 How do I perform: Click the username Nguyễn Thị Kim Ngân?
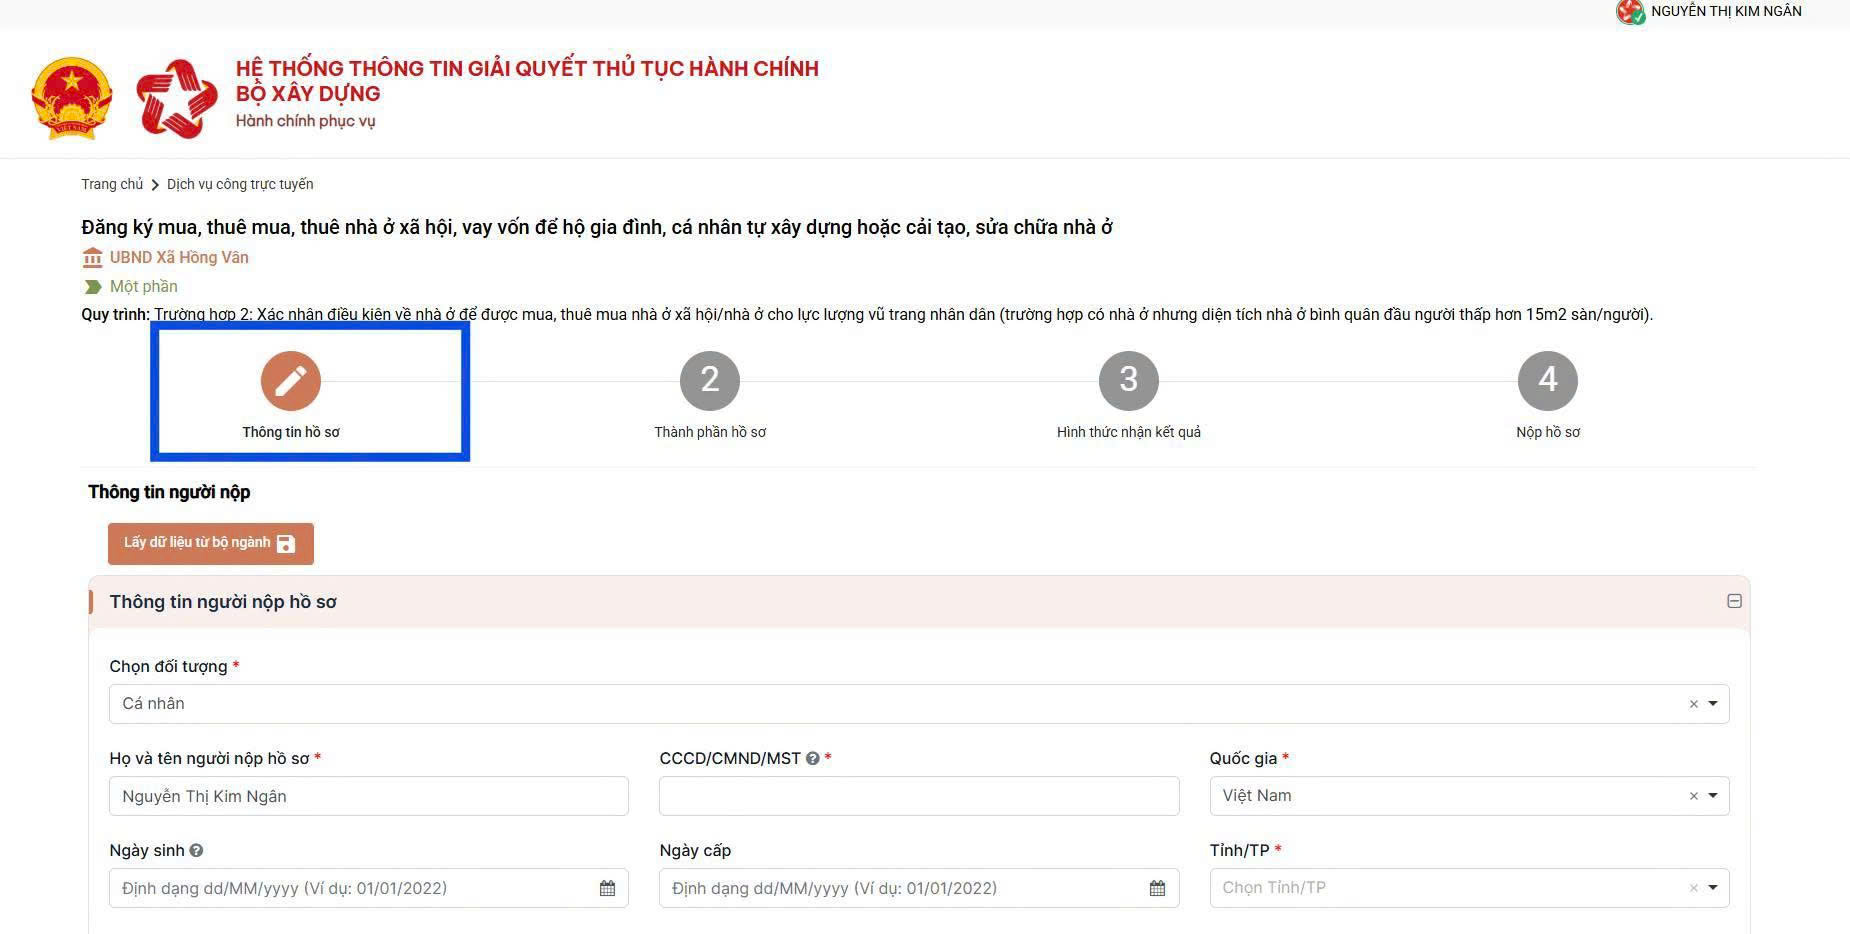pyautogui.click(x=1726, y=11)
